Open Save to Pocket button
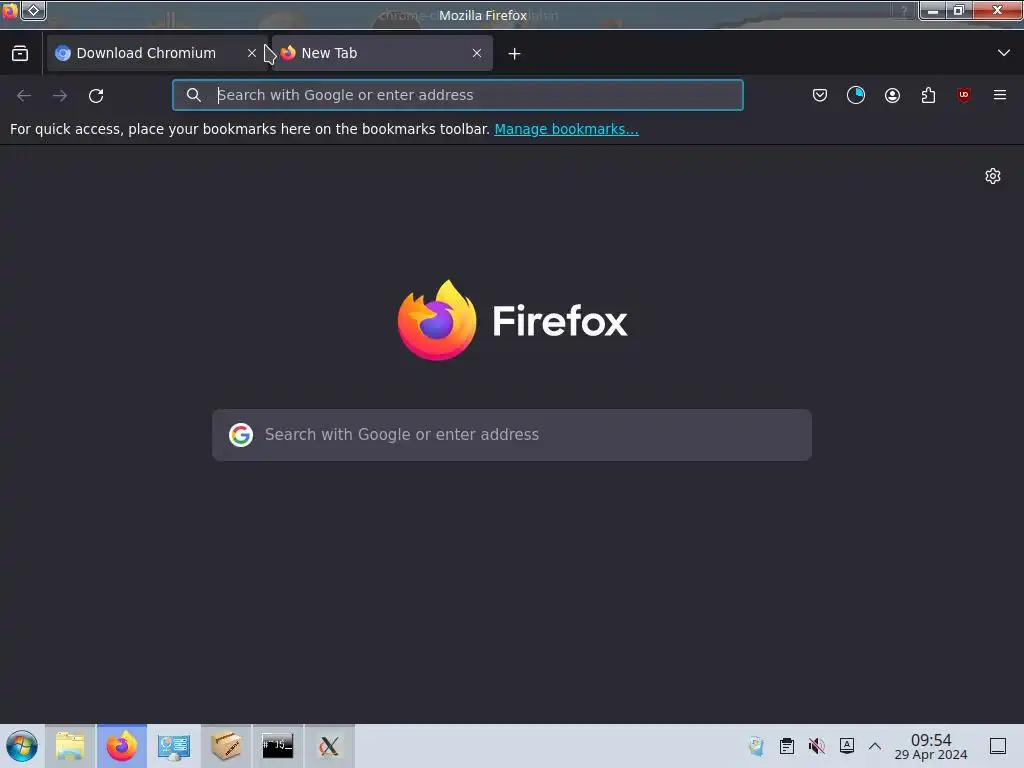This screenshot has height=768, width=1024. (820, 95)
